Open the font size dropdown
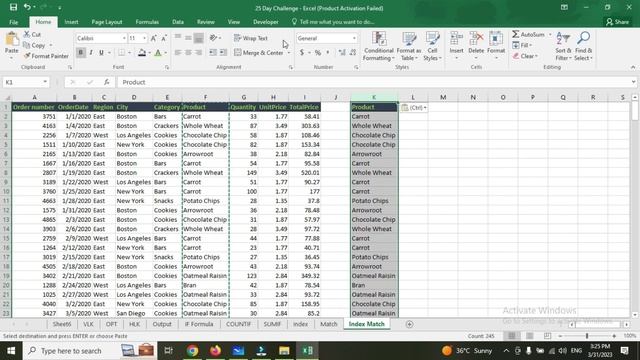 144,38
